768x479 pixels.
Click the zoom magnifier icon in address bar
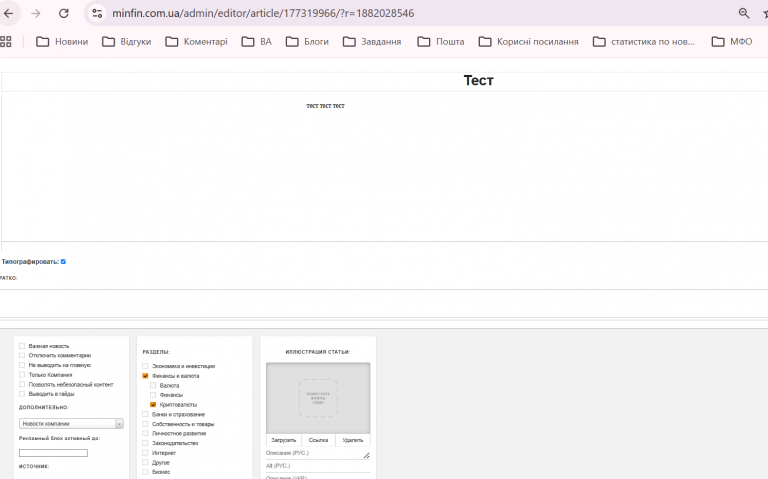744,13
